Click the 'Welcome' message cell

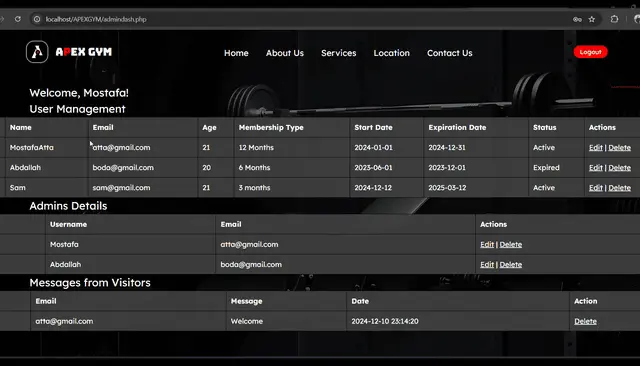point(247,321)
